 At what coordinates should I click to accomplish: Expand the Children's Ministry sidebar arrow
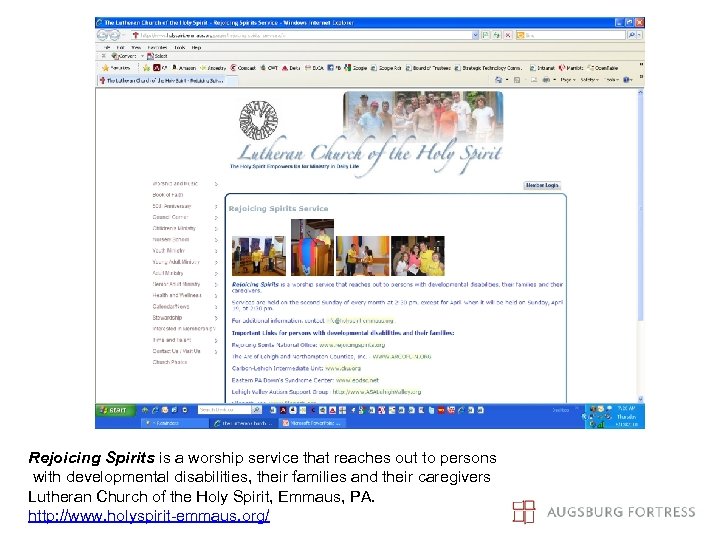(x=216, y=229)
